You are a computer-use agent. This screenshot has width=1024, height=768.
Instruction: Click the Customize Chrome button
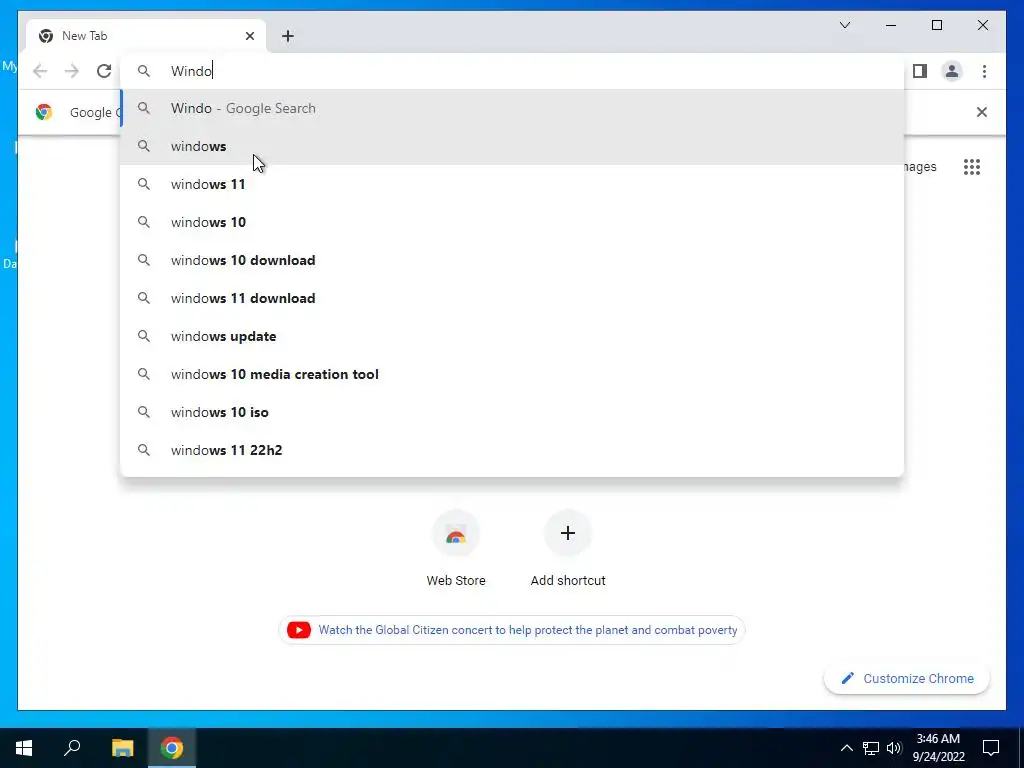point(907,679)
